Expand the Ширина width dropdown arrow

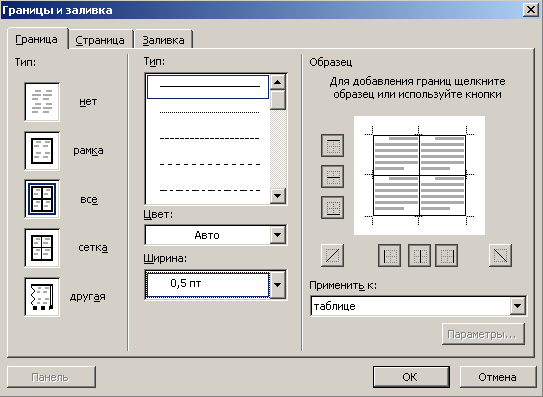pyautogui.click(x=278, y=285)
